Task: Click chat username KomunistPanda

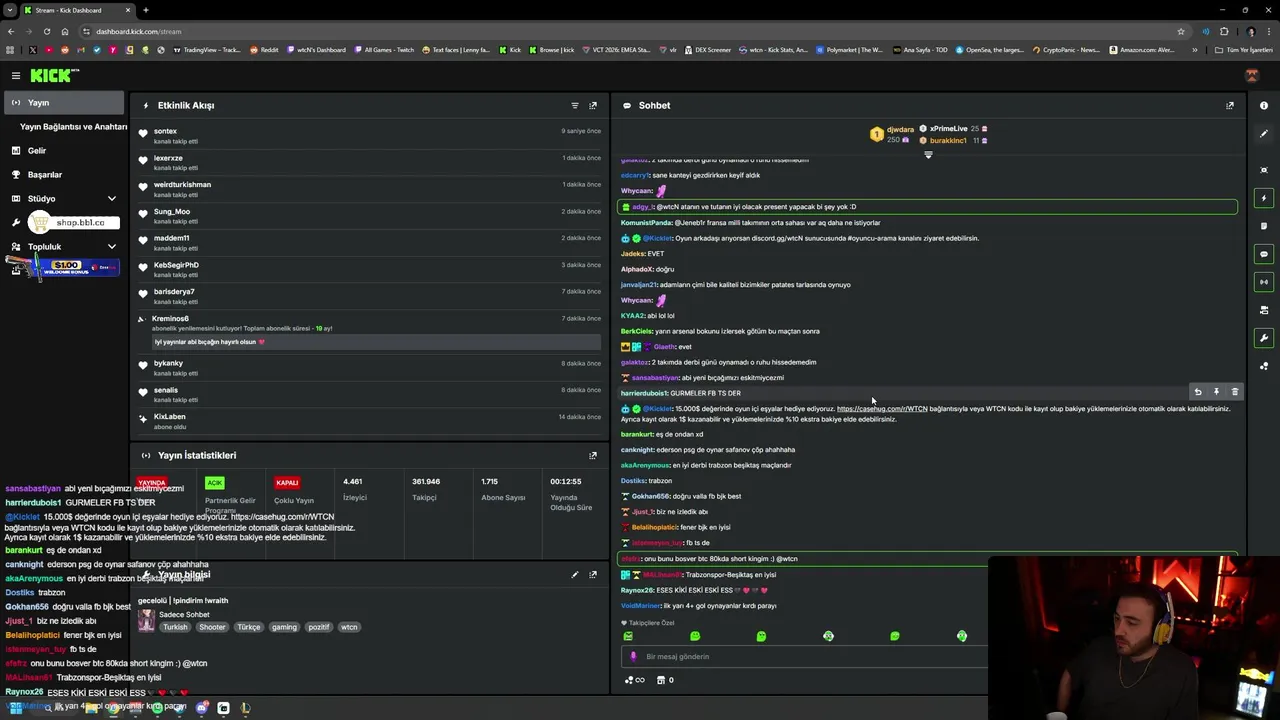Action: pos(646,223)
